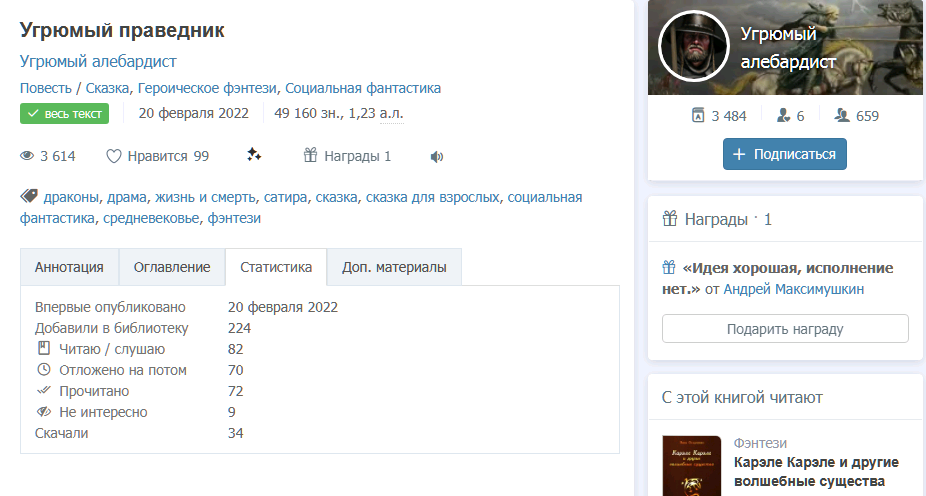Click the sparkle recommend icon

254,155
